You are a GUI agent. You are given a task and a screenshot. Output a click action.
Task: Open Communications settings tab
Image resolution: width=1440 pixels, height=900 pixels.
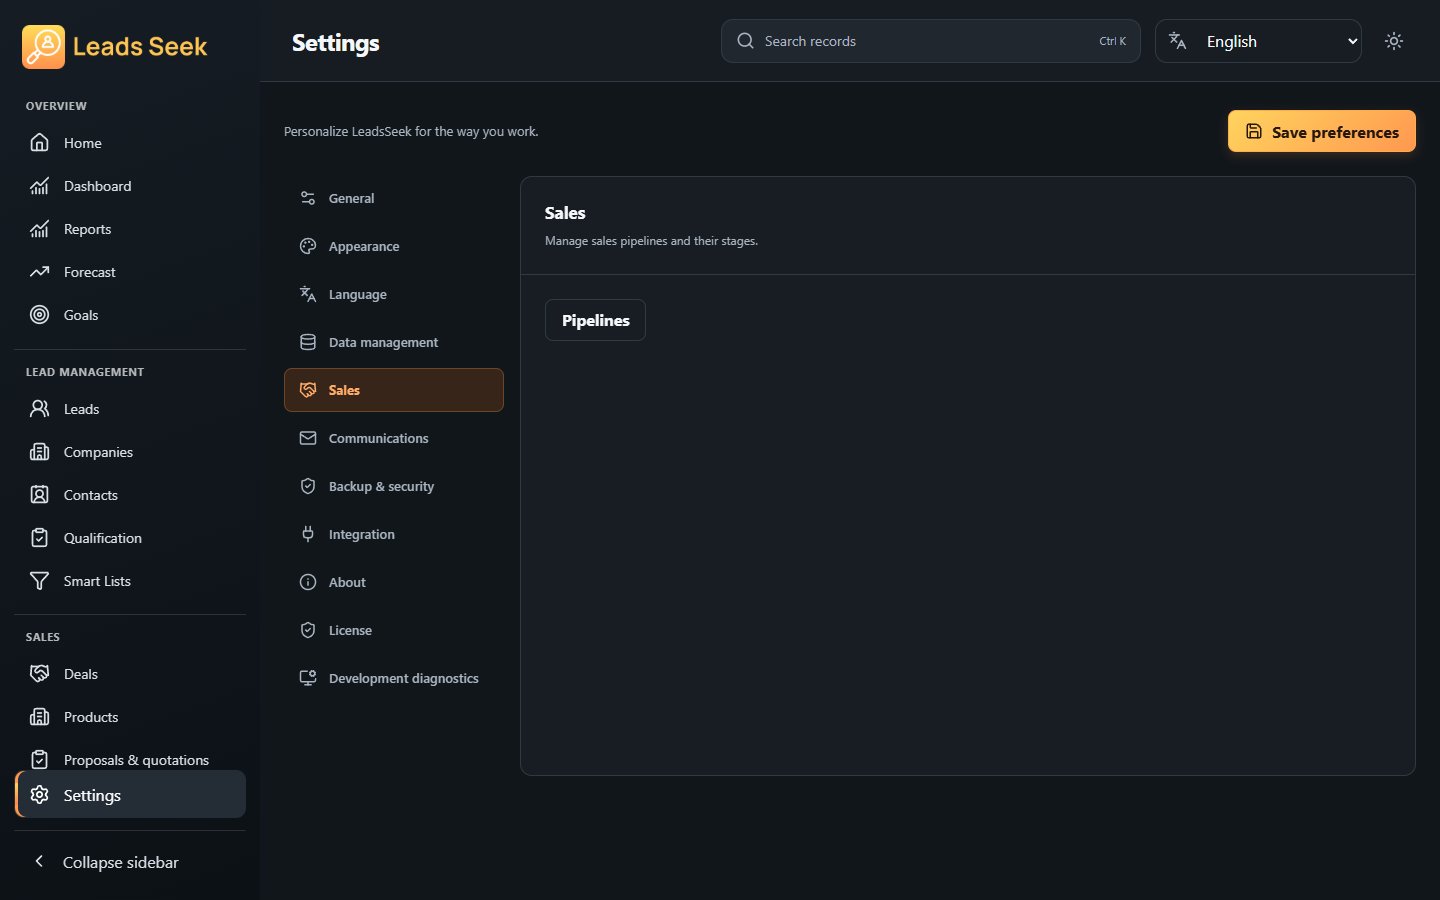click(394, 438)
